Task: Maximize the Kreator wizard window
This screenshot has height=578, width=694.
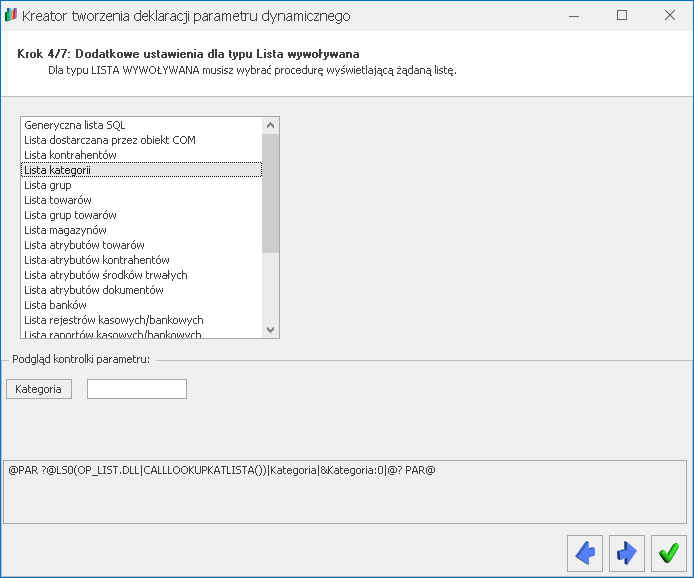Action: (622, 15)
